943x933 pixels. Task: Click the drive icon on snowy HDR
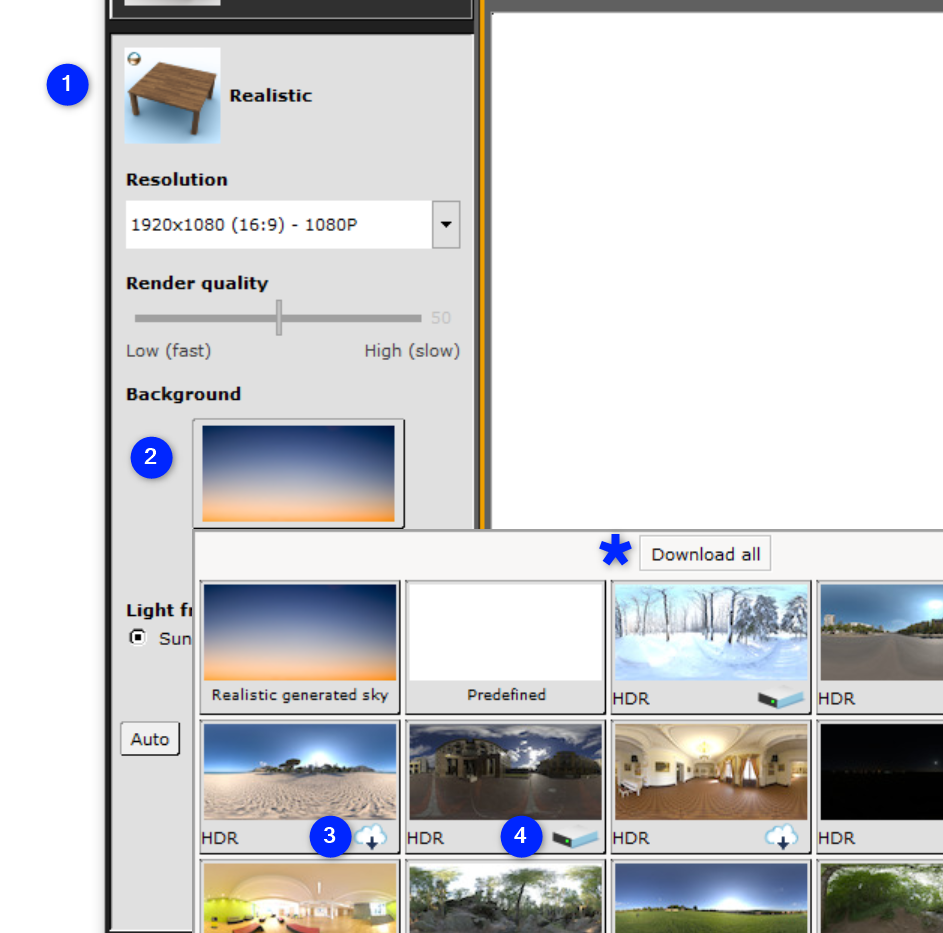pyautogui.click(x=780, y=698)
